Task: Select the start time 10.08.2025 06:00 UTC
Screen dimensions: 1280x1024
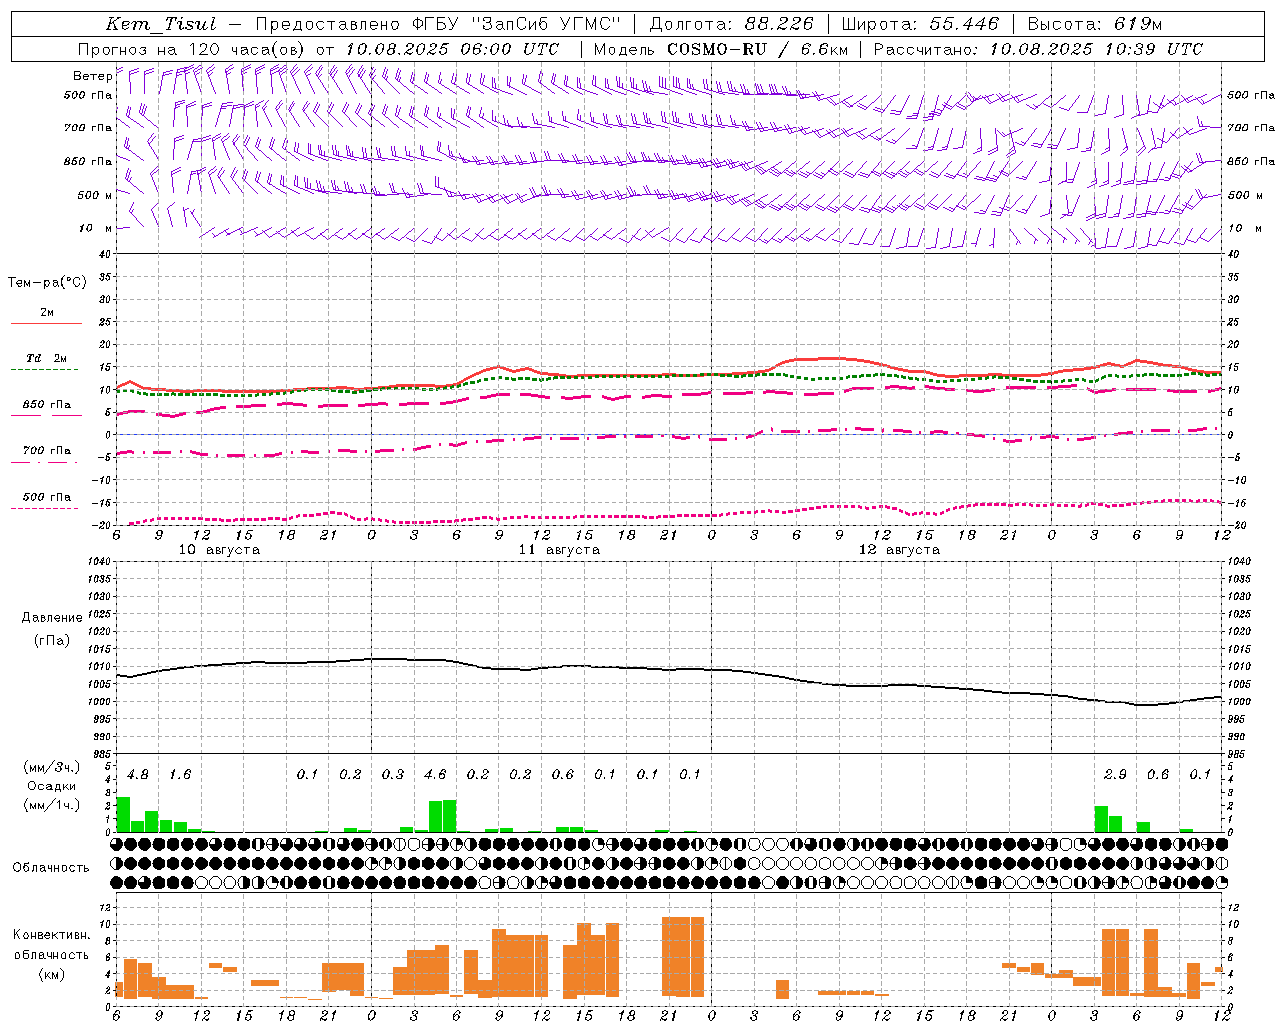Action: 452,49
